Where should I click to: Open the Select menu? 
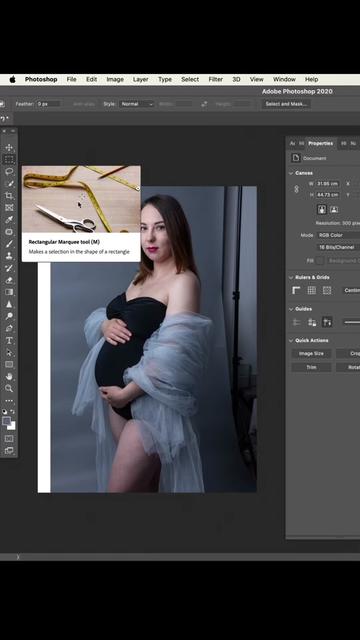190,79
